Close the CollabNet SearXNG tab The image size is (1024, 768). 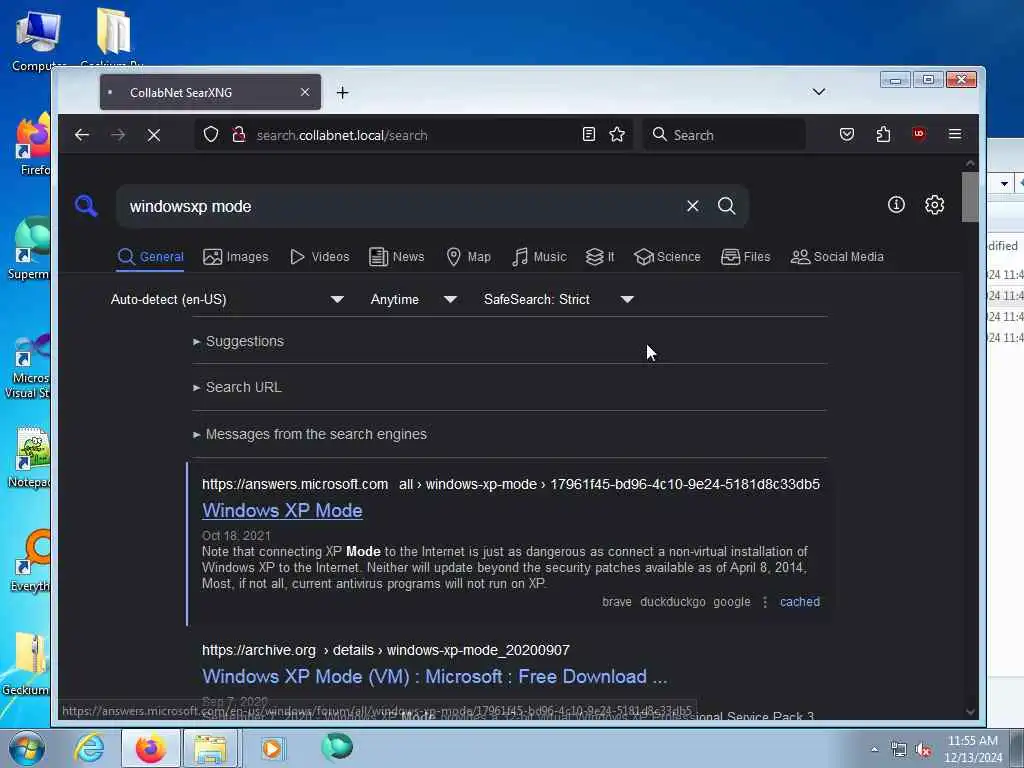tap(305, 93)
